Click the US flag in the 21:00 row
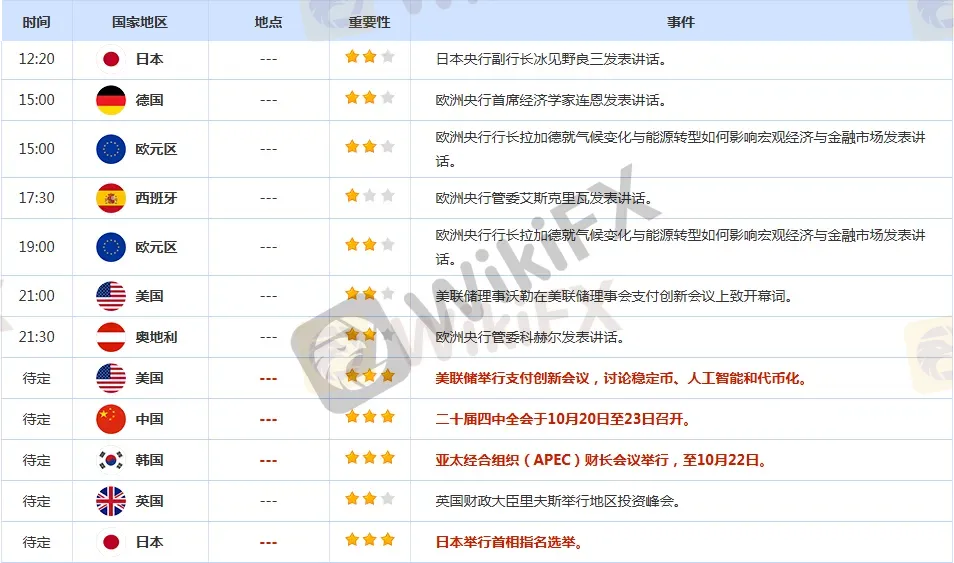 tap(111, 296)
